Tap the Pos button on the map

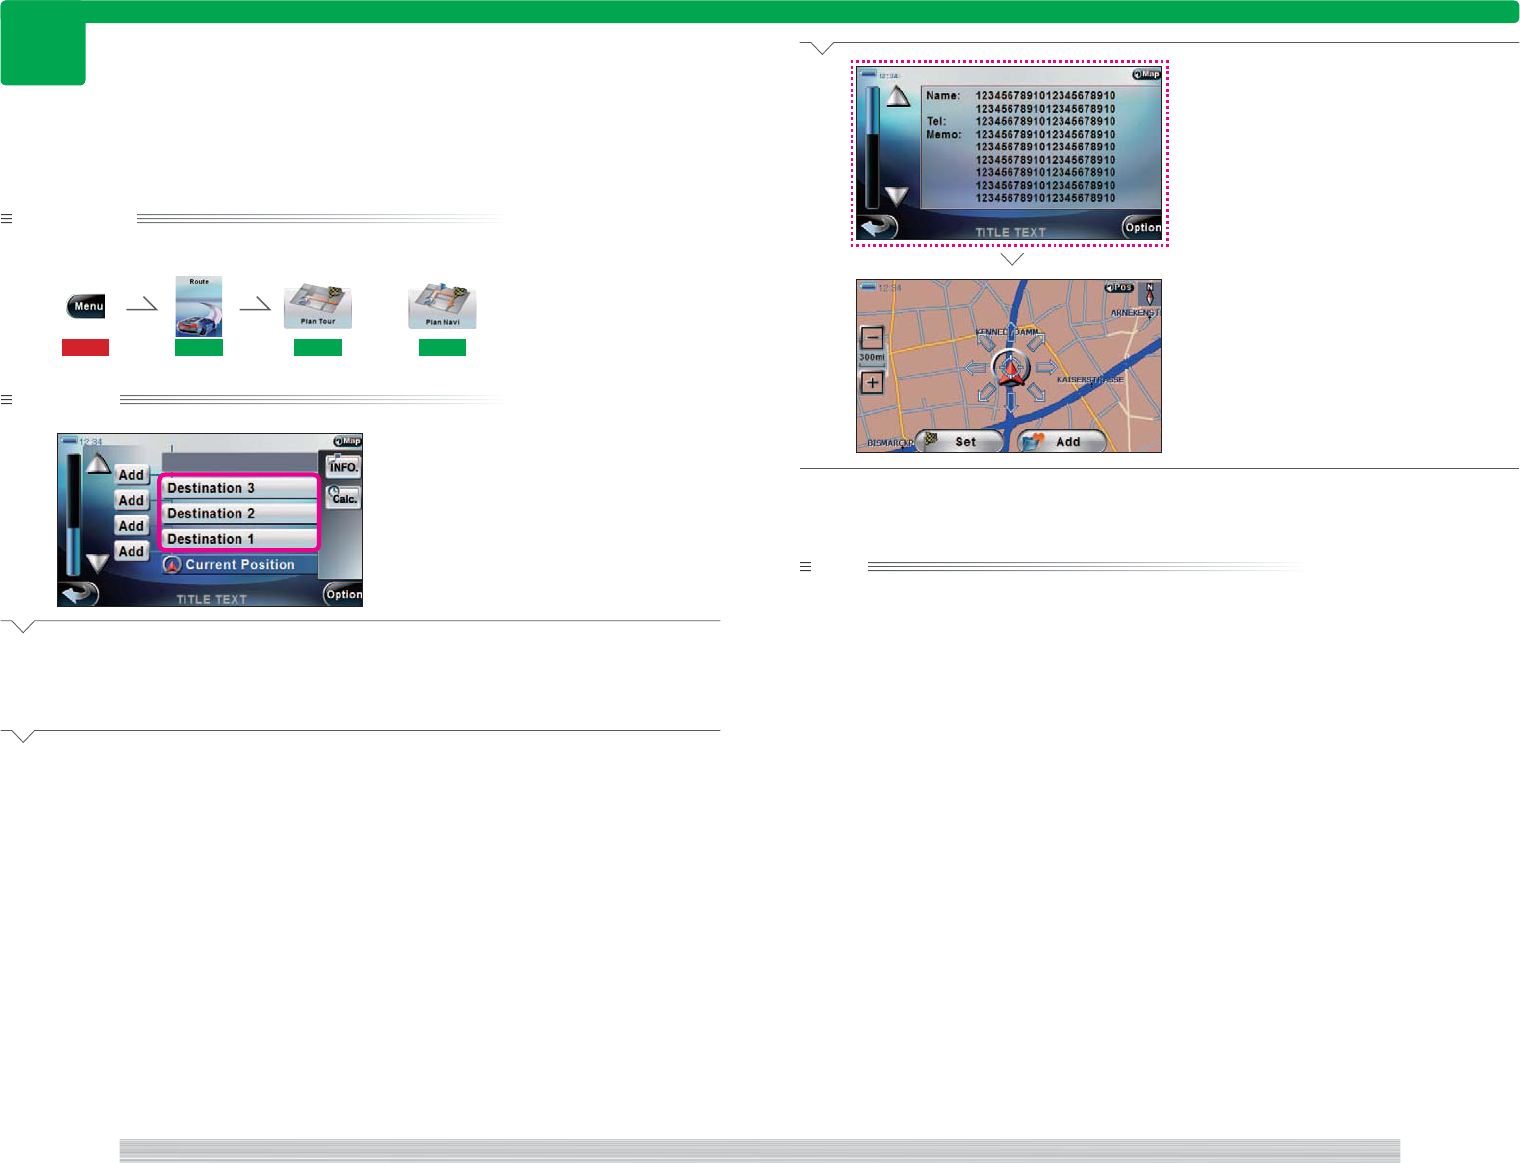tap(1119, 288)
